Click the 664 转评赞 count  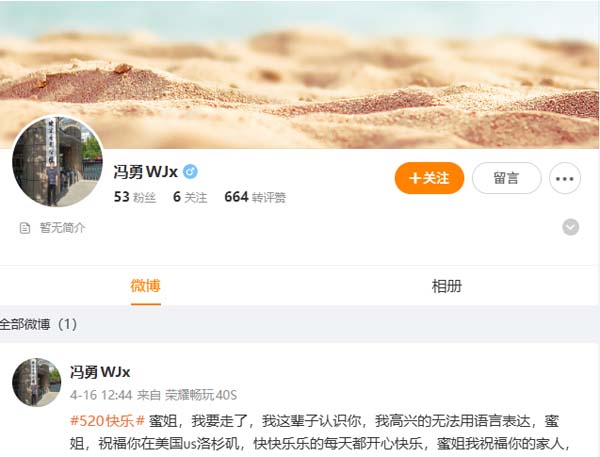[255, 197]
